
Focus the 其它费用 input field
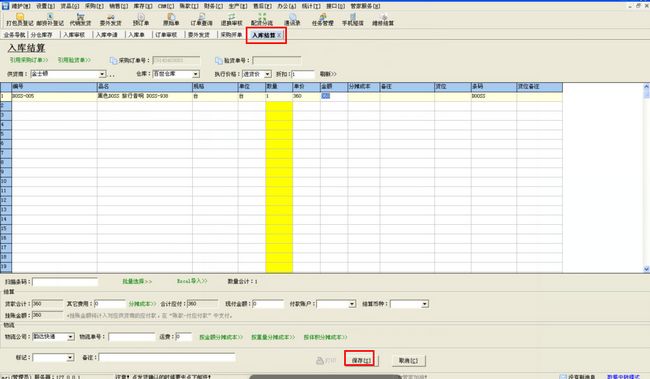point(109,304)
